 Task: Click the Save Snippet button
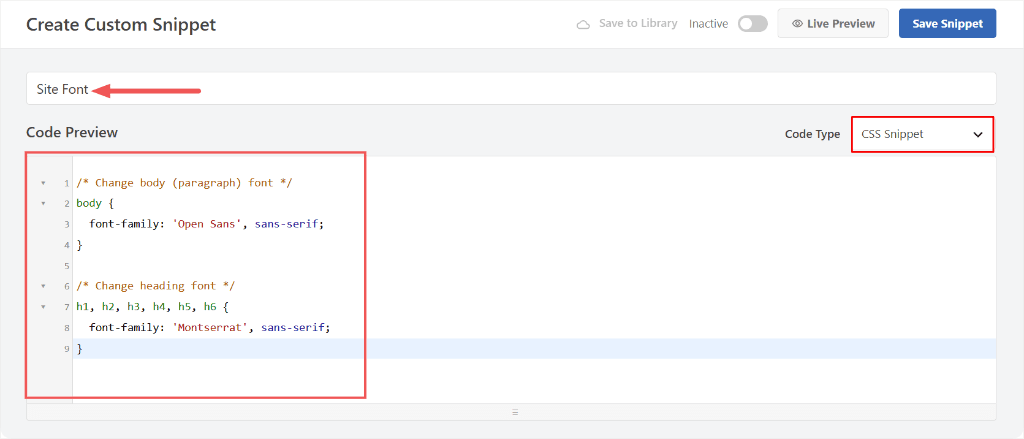[x=947, y=24]
